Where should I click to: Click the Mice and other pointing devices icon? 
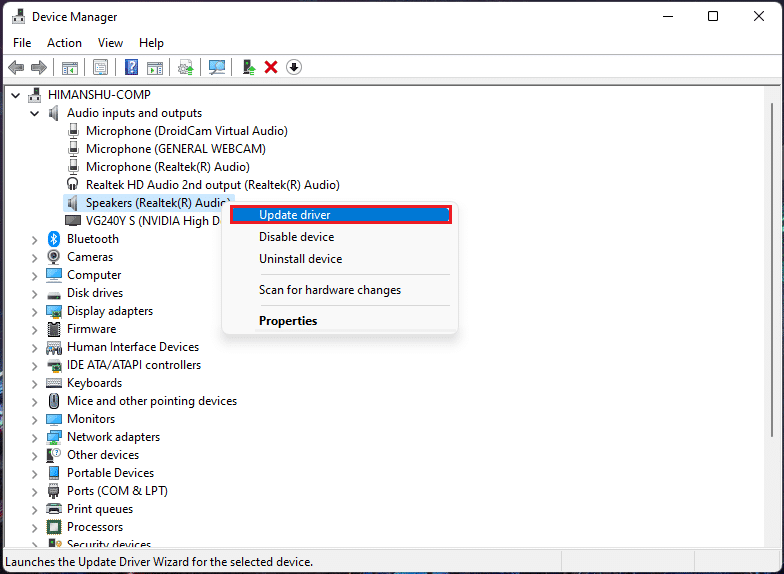[x=54, y=401]
